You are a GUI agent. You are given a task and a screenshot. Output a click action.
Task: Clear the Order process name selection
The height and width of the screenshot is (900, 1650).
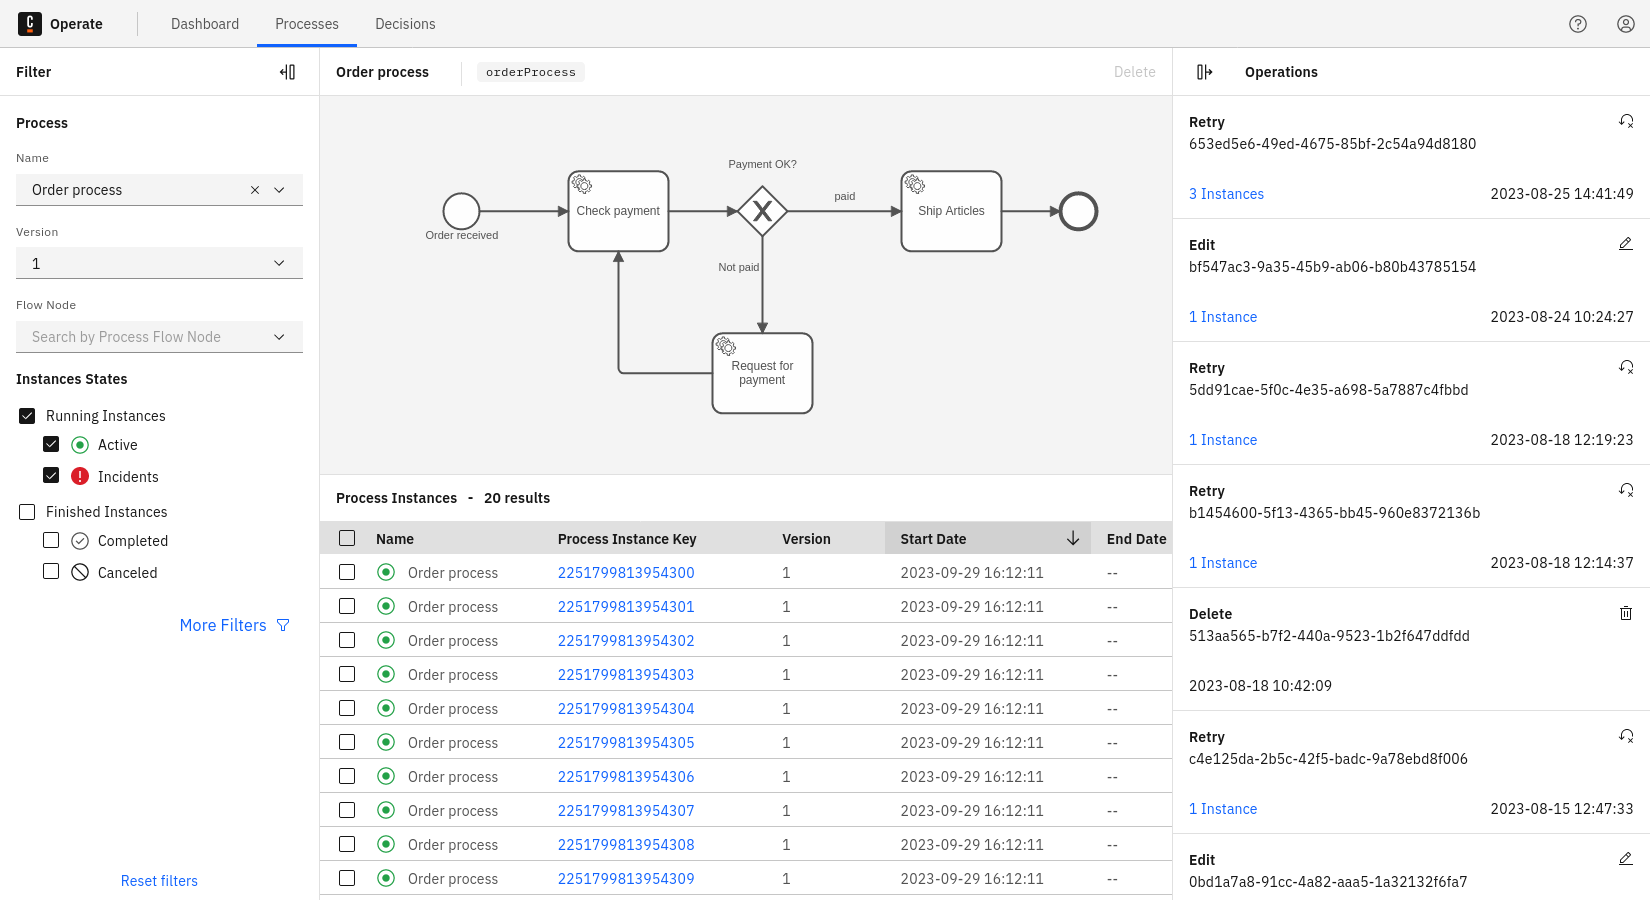[x=255, y=190]
